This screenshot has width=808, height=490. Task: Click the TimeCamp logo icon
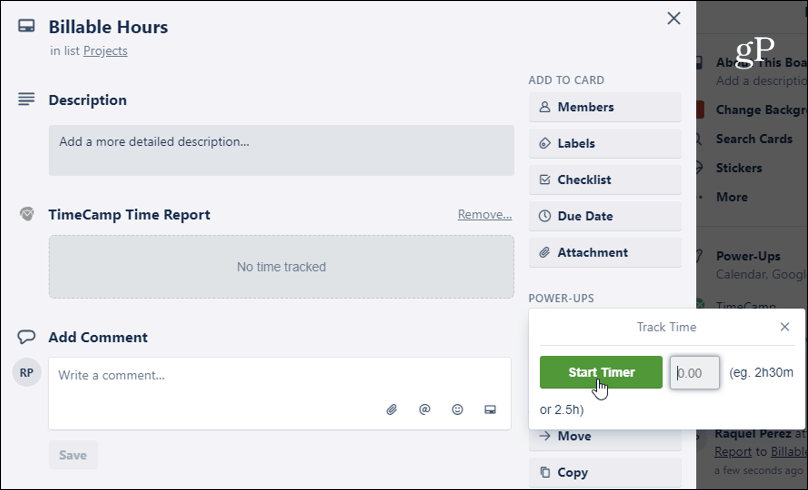coord(27,214)
